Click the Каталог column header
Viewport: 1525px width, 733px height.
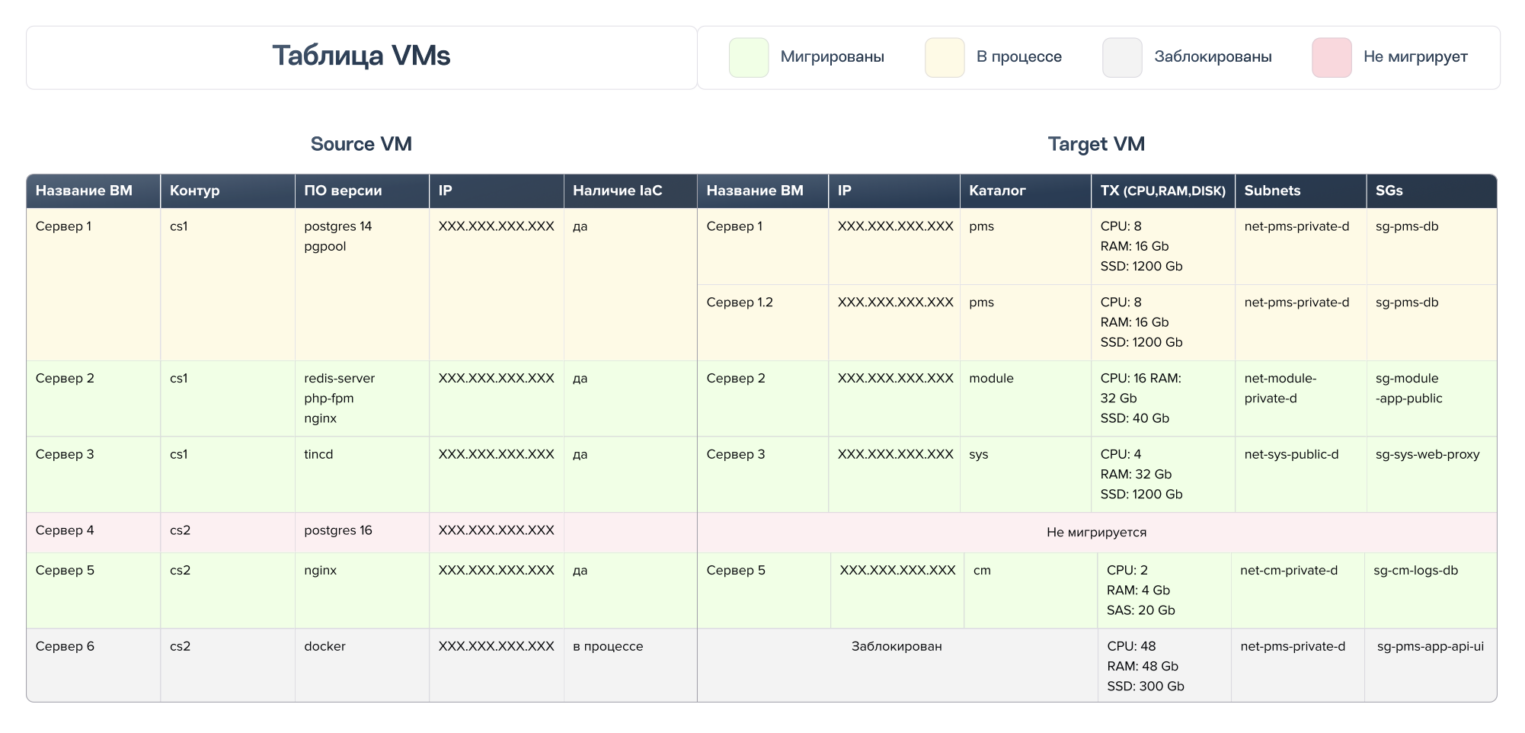click(997, 191)
